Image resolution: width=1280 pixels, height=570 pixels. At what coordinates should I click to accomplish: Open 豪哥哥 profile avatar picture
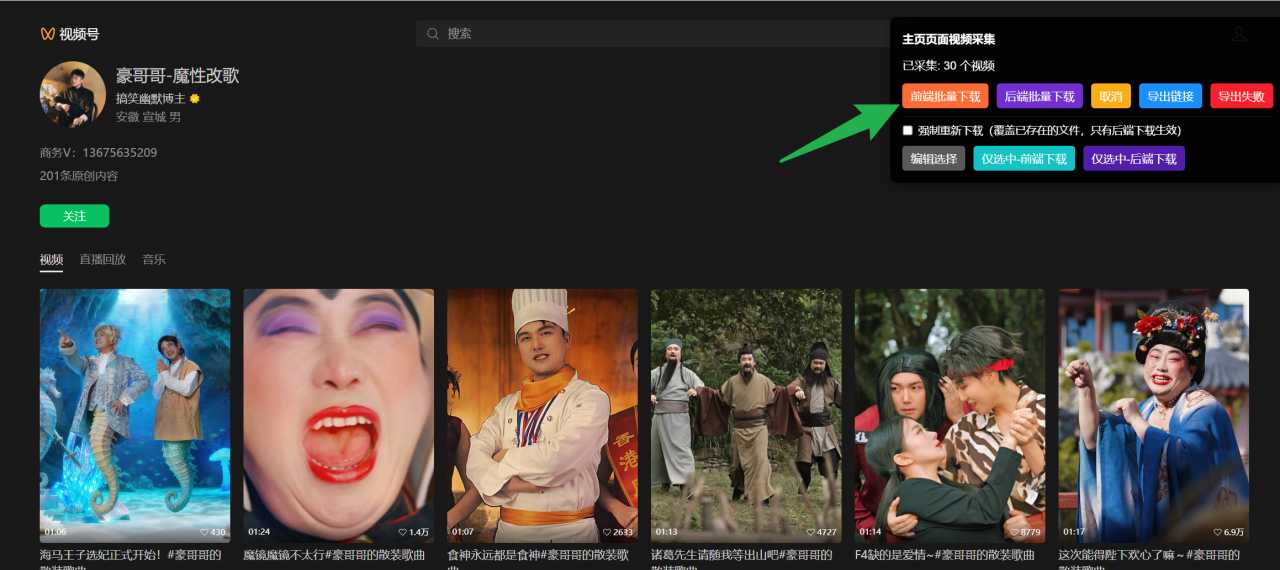(73, 94)
